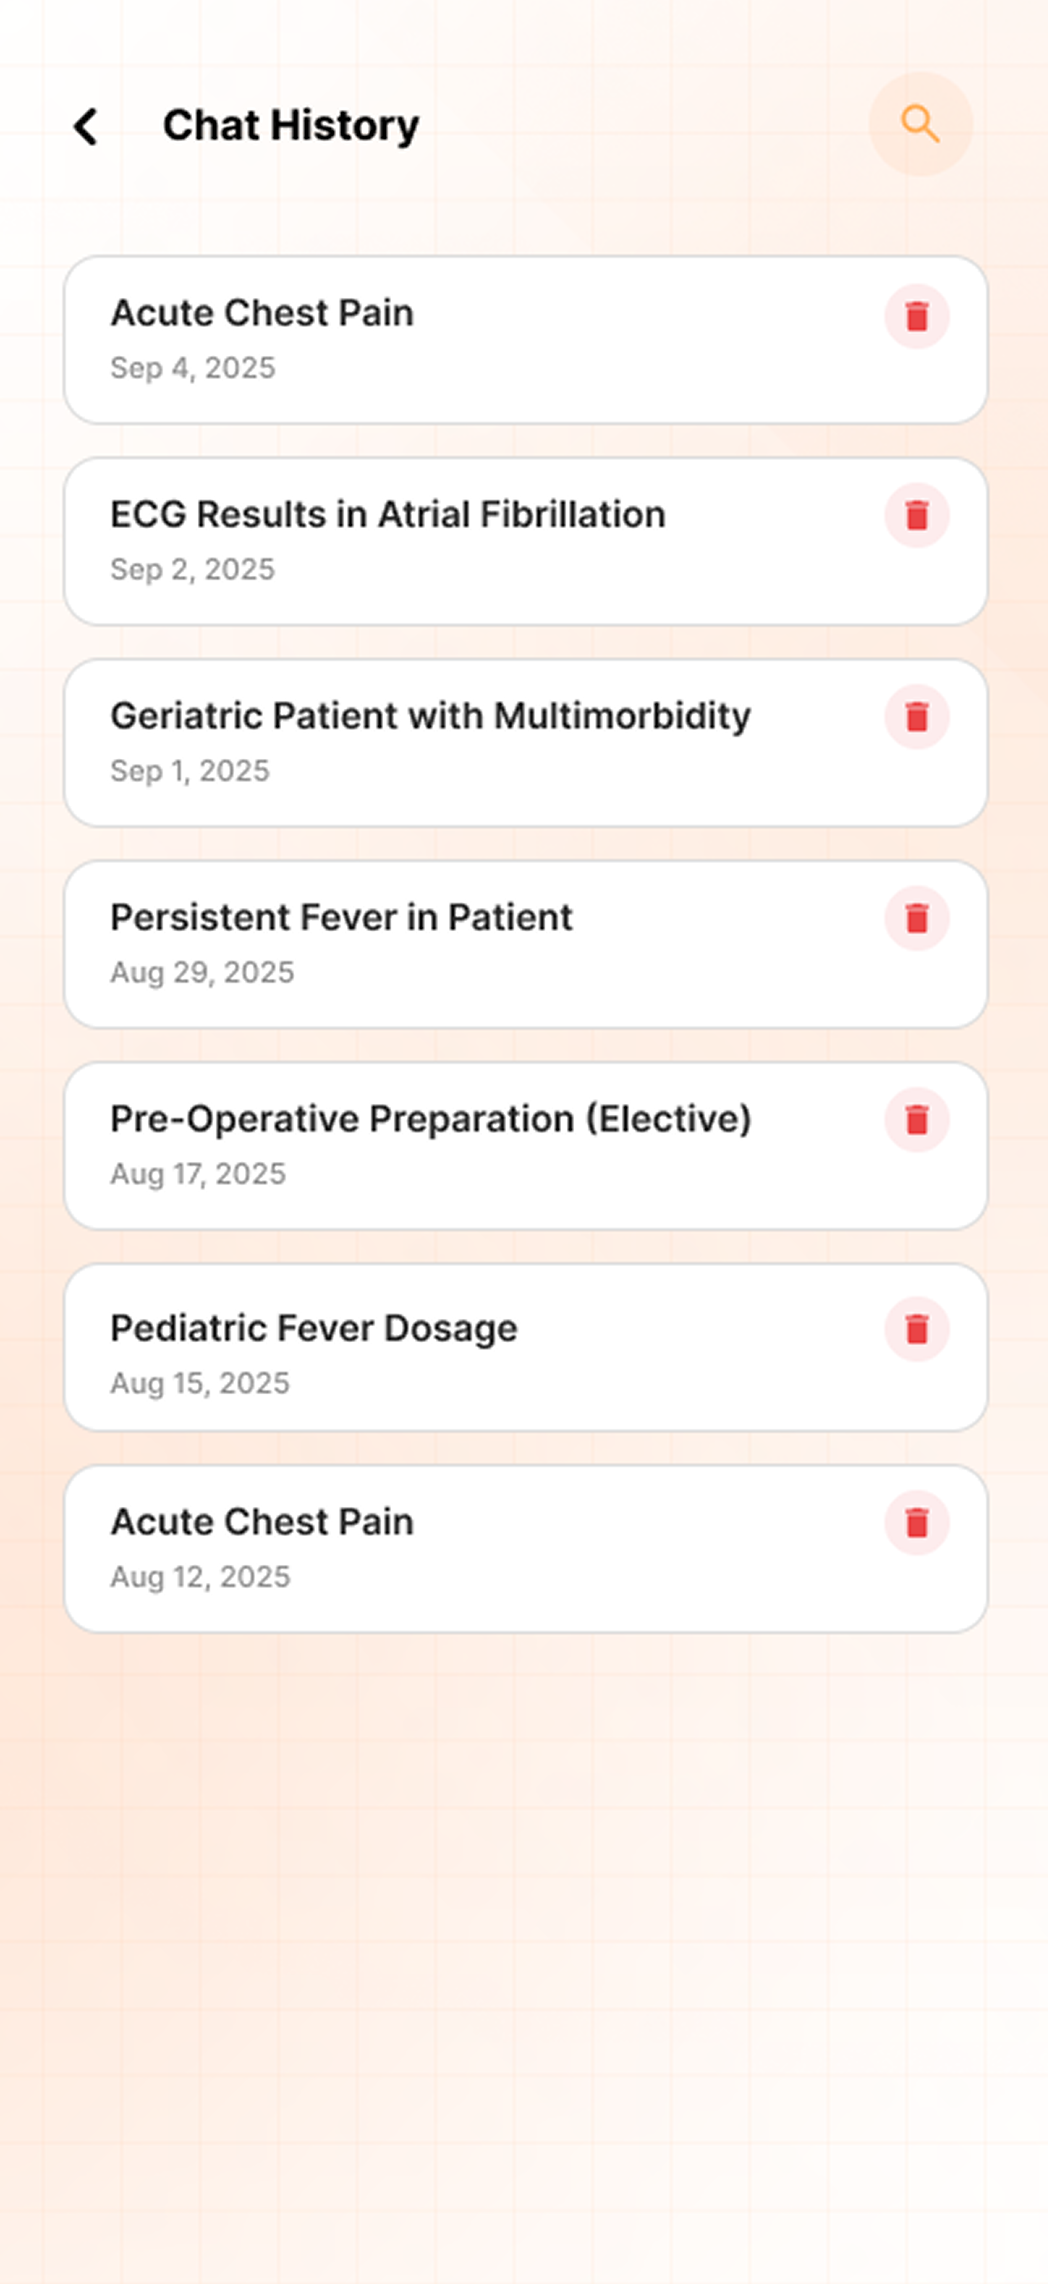Delete the Sep 4 Acute Chest Pain chat
Image resolution: width=1048 pixels, height=2284 pixels.
coord(916,317)
